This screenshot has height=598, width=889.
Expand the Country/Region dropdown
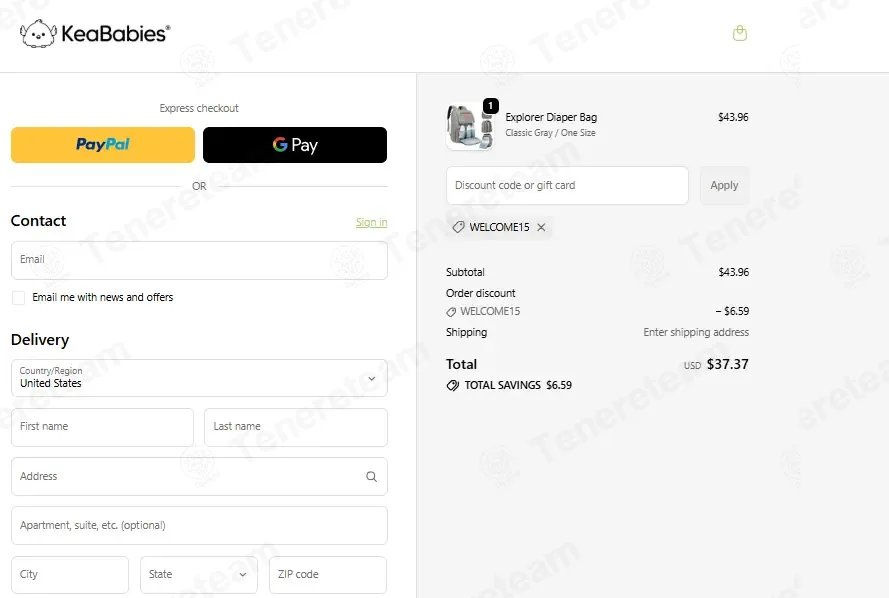[x=199, y=378]
